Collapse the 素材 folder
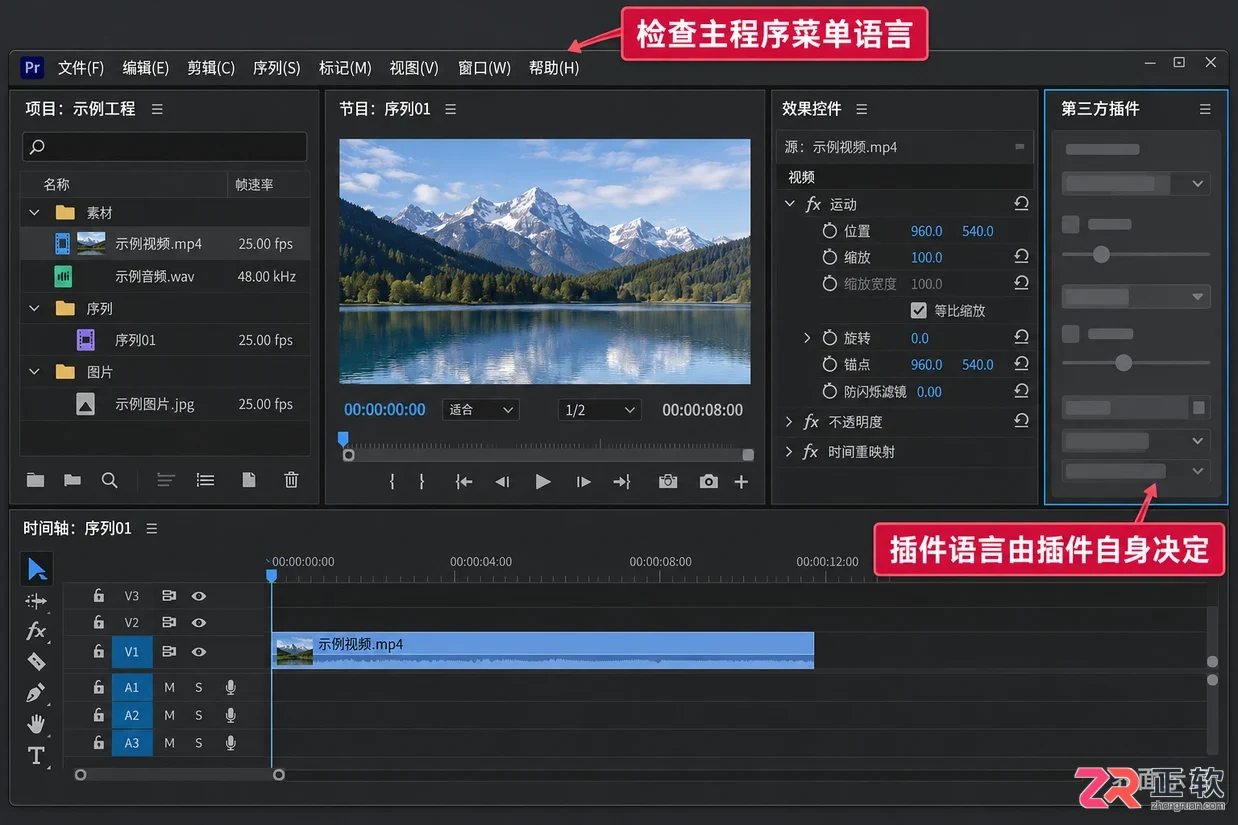The height and width of the screenshot is (825, 1238). [x=34, y=213]
